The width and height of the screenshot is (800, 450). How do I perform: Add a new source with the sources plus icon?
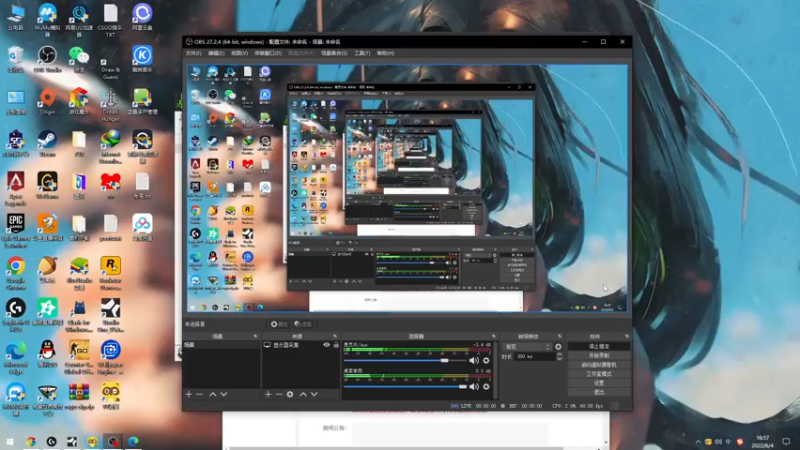pyautogui.click(x=268, y=394)
